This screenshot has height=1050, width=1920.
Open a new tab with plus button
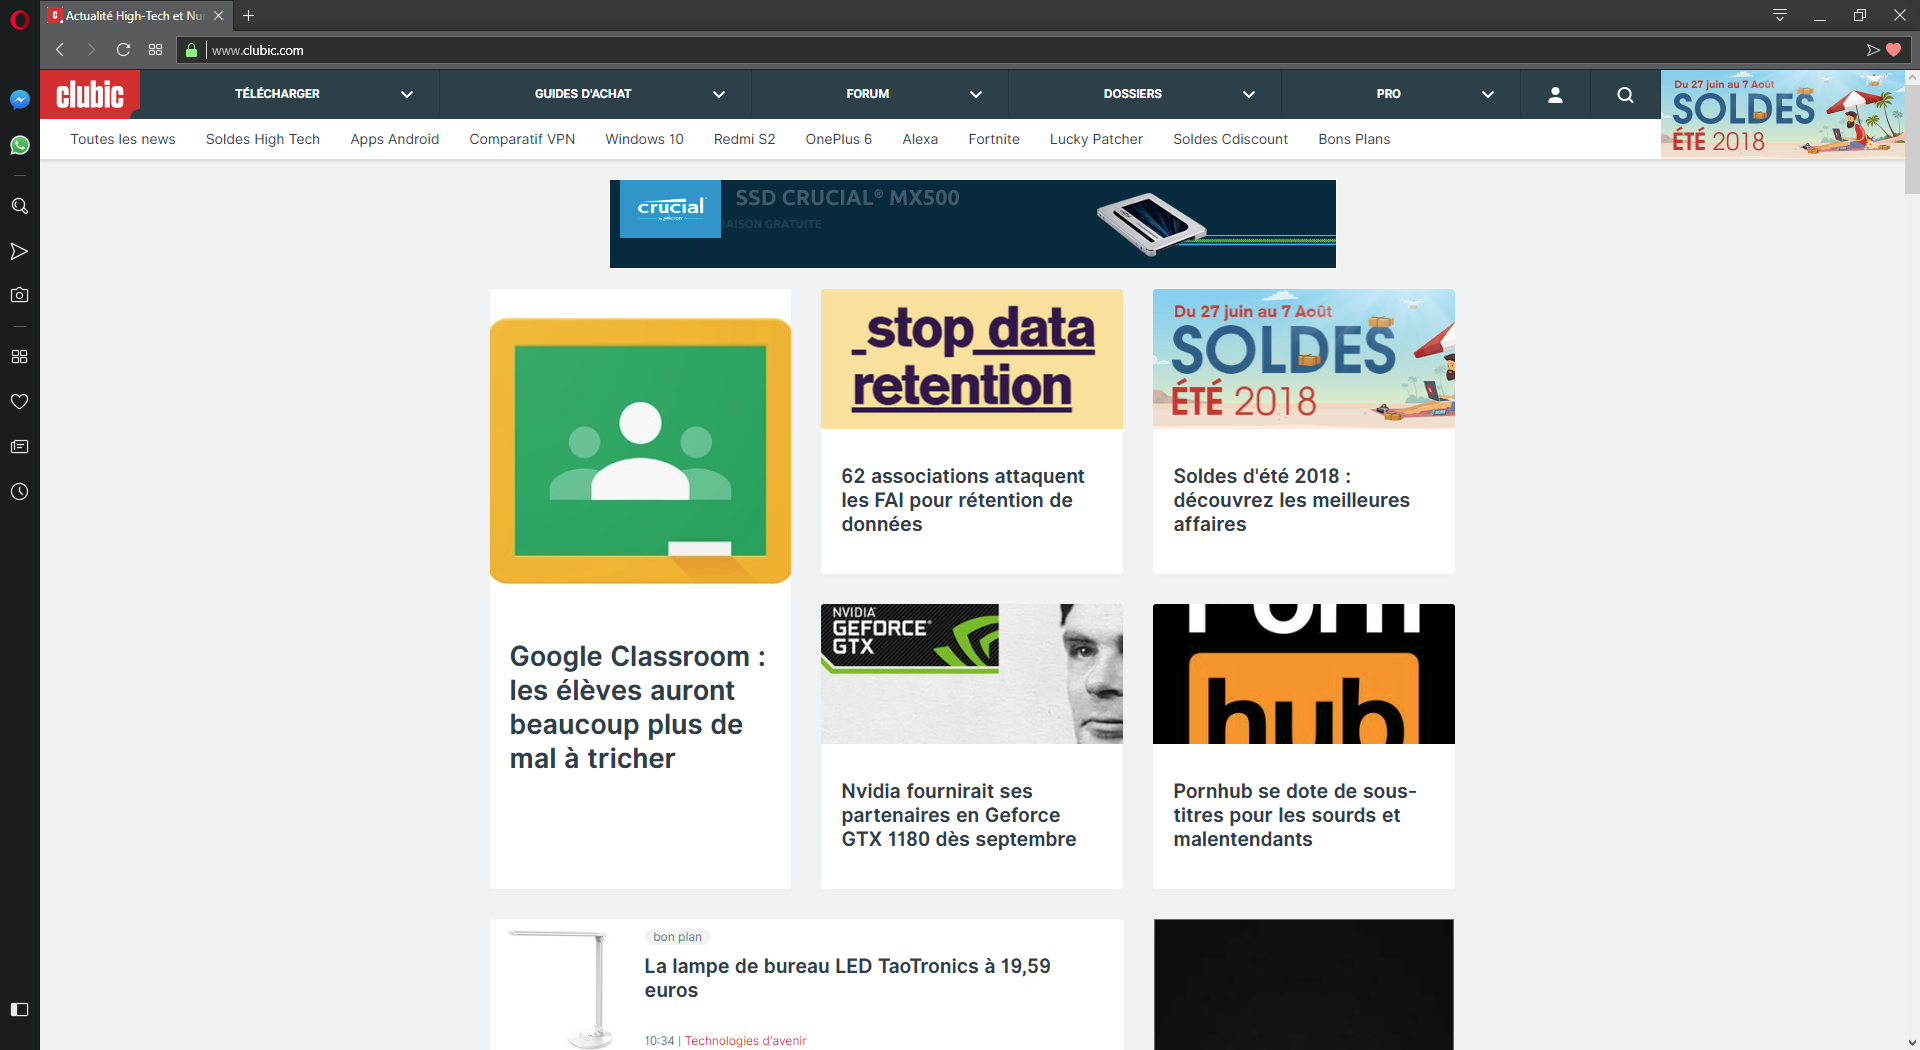point(249,16)
